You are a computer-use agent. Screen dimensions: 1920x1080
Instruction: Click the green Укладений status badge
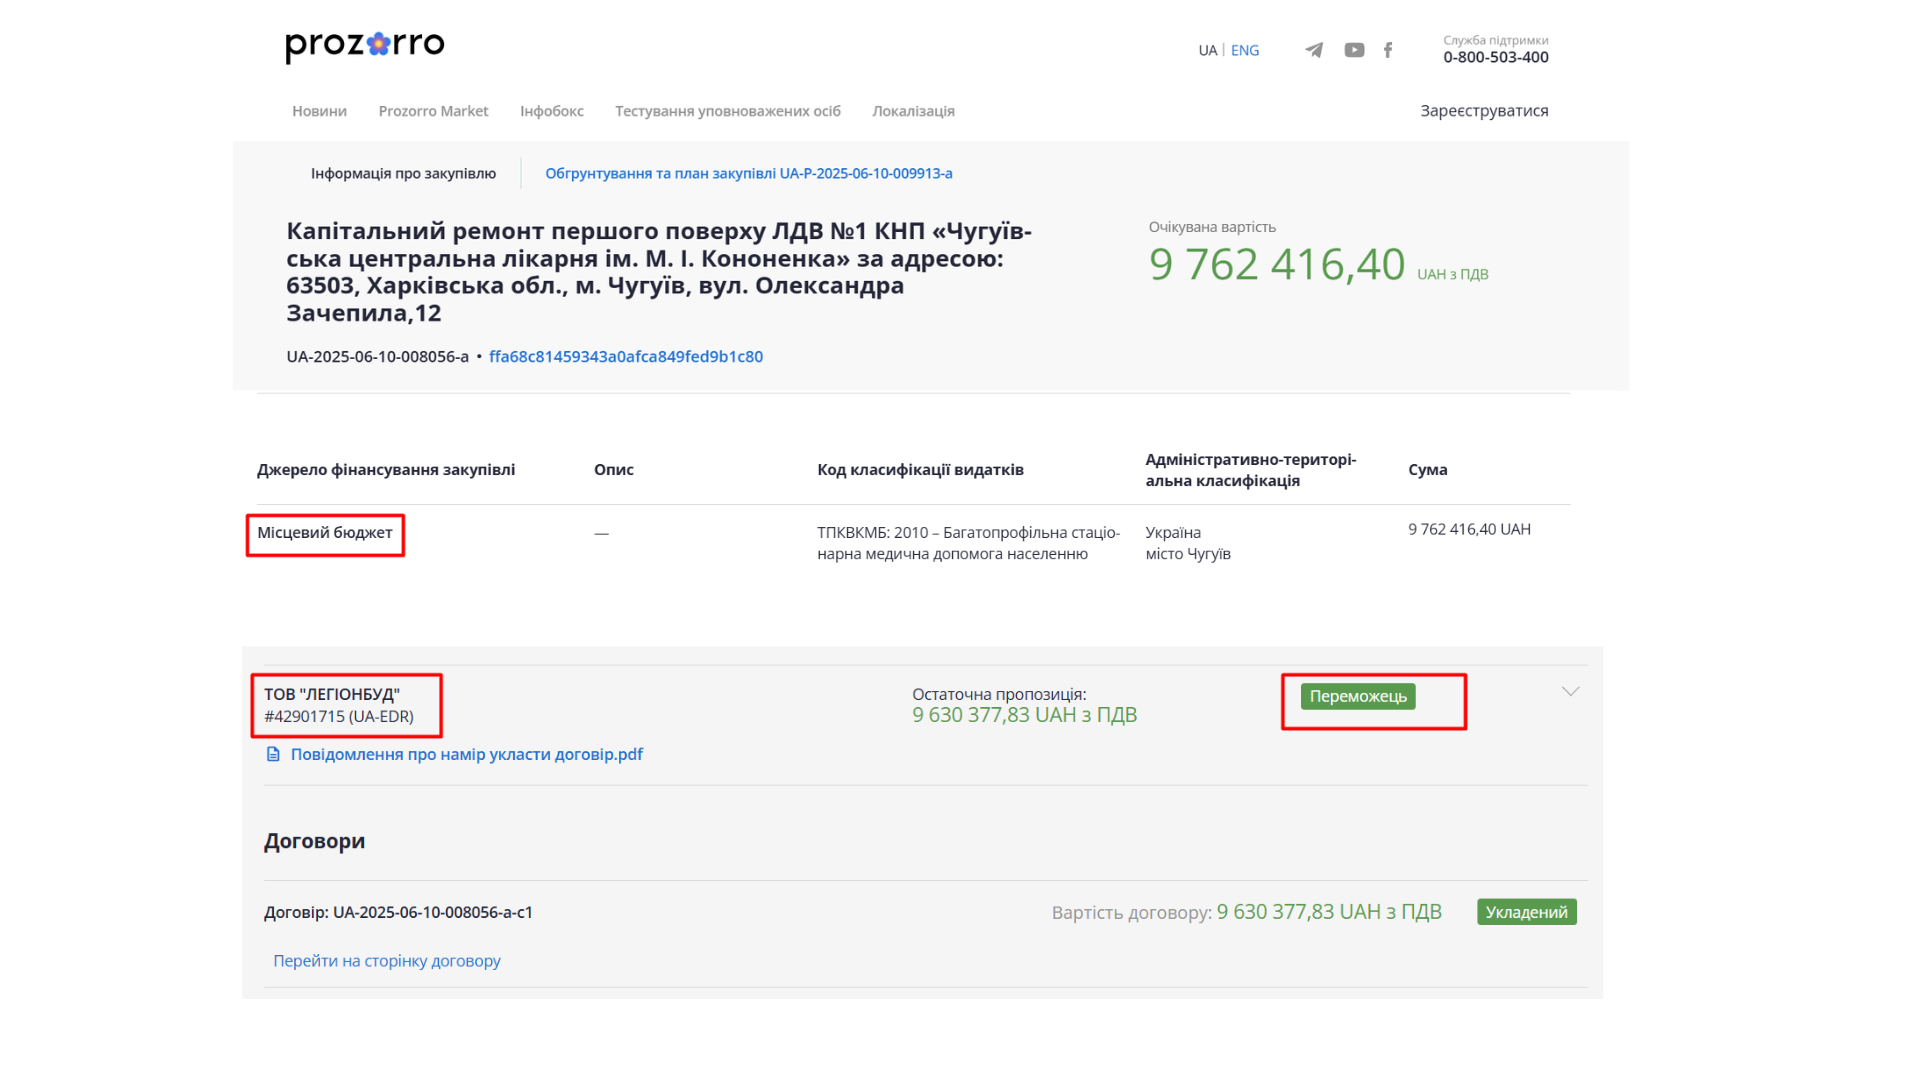(1526, 912)
